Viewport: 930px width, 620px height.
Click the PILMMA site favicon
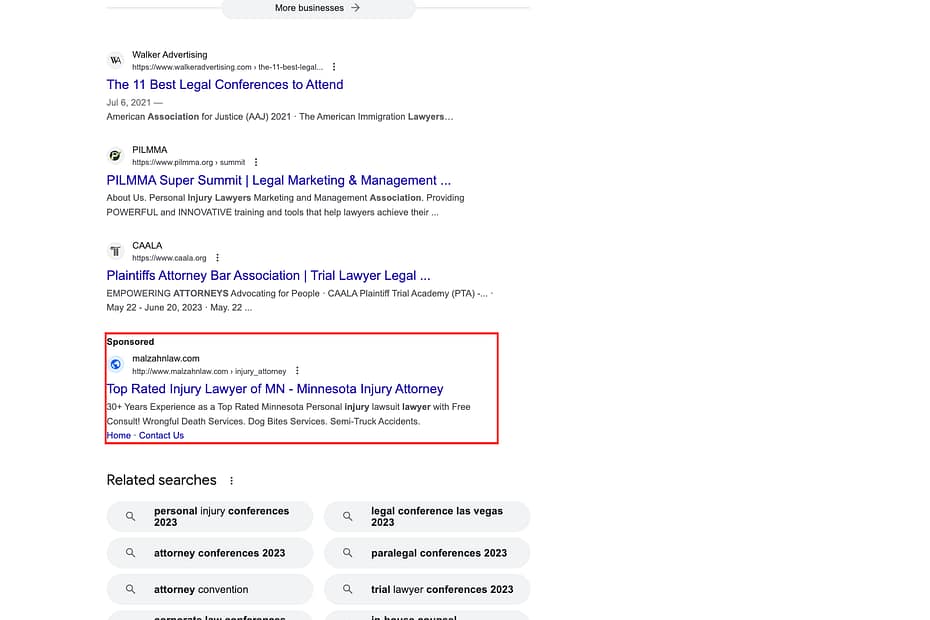tap(116, 155)
